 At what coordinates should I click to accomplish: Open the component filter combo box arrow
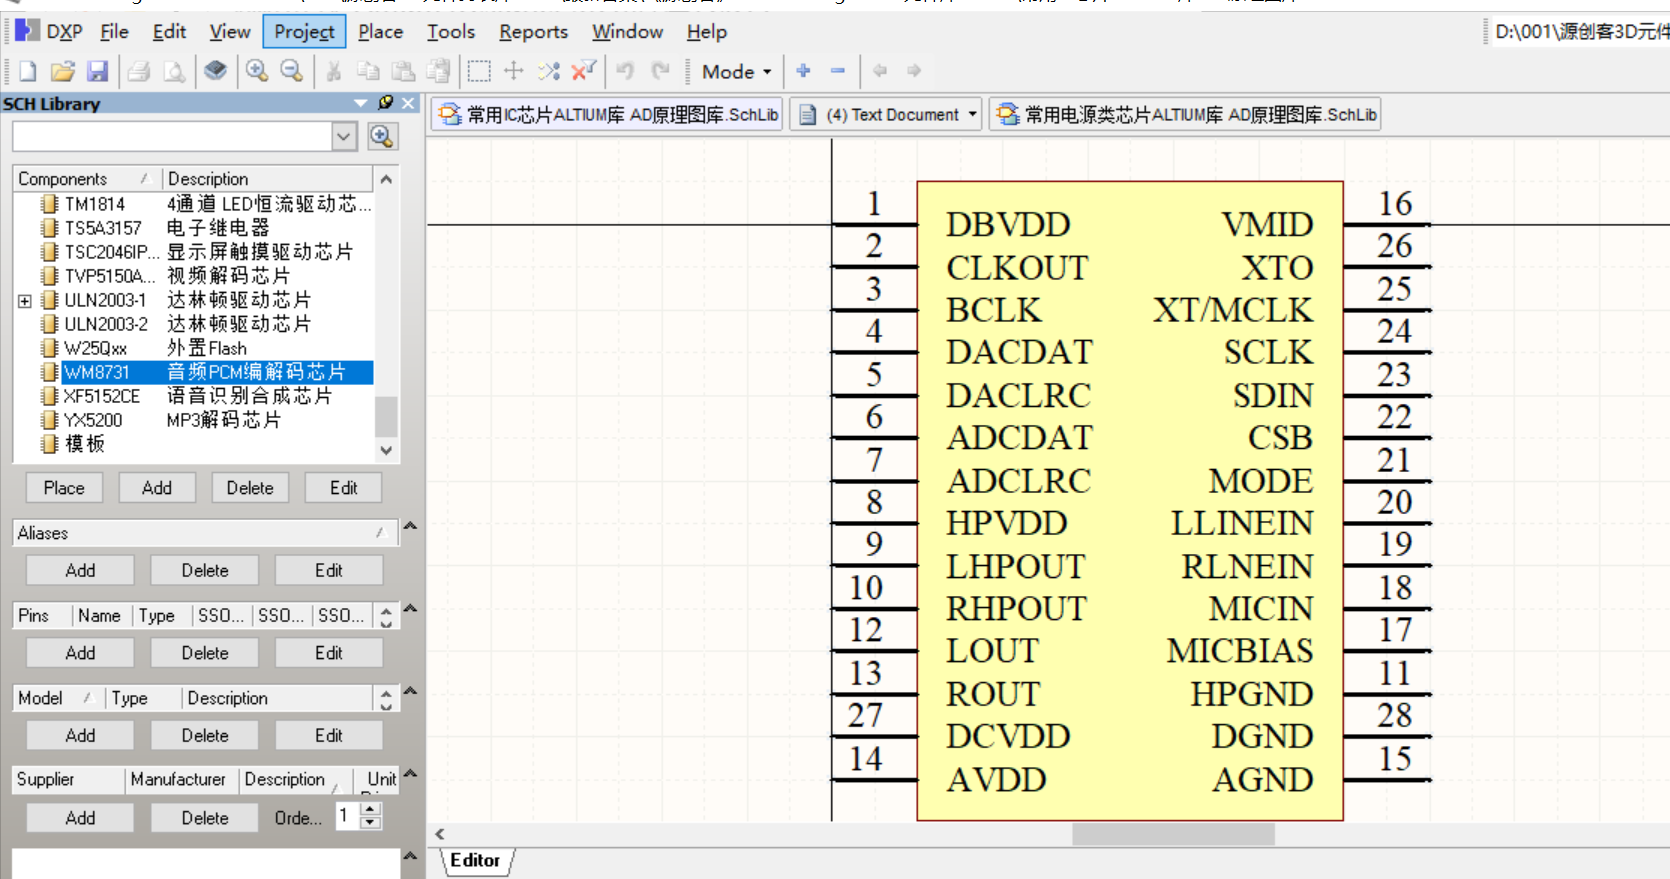coord(344,136)
